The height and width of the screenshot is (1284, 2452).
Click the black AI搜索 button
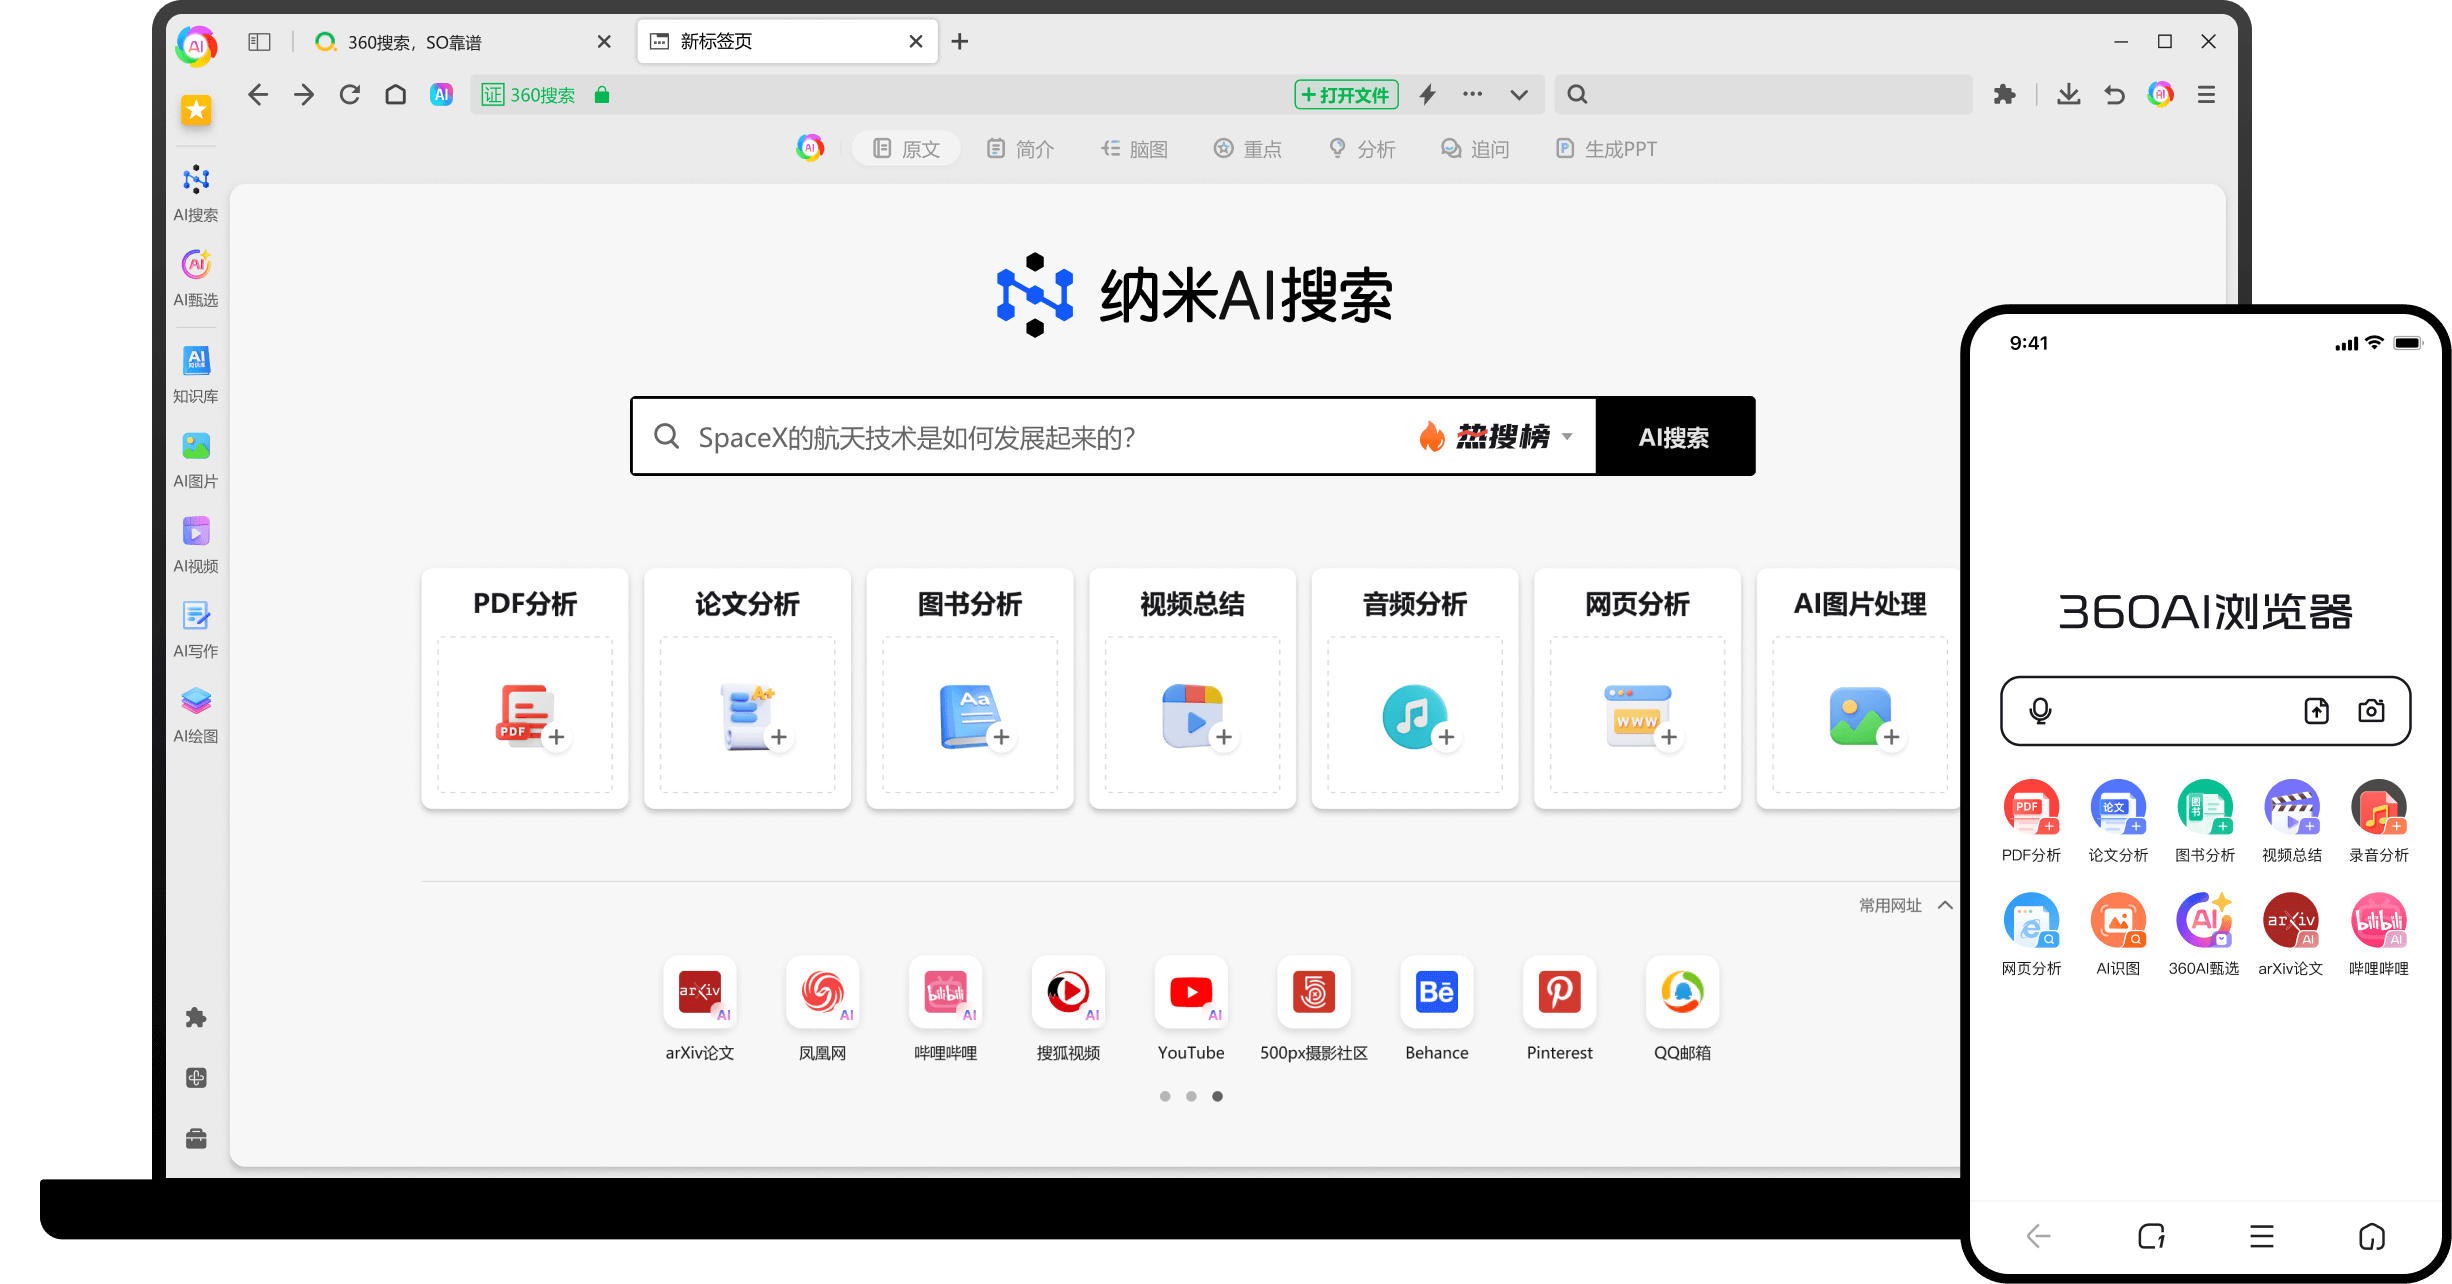[x=1674, y=437]
